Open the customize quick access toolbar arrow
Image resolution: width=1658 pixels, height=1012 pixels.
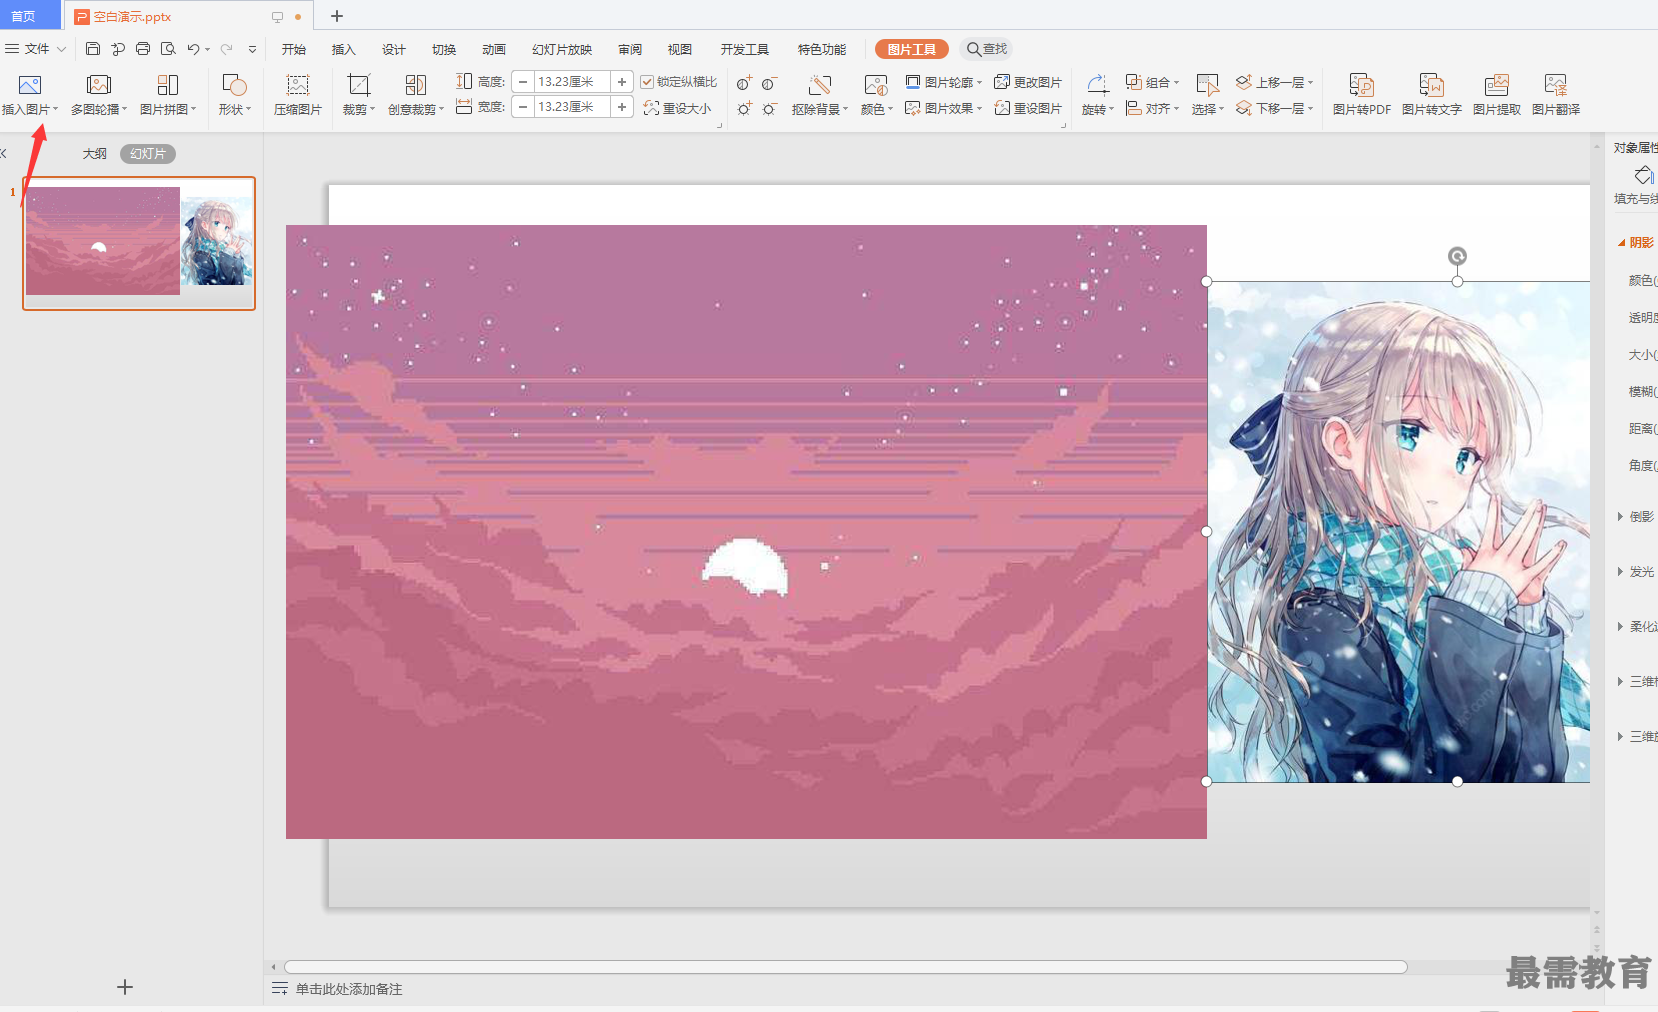[252, 49]
